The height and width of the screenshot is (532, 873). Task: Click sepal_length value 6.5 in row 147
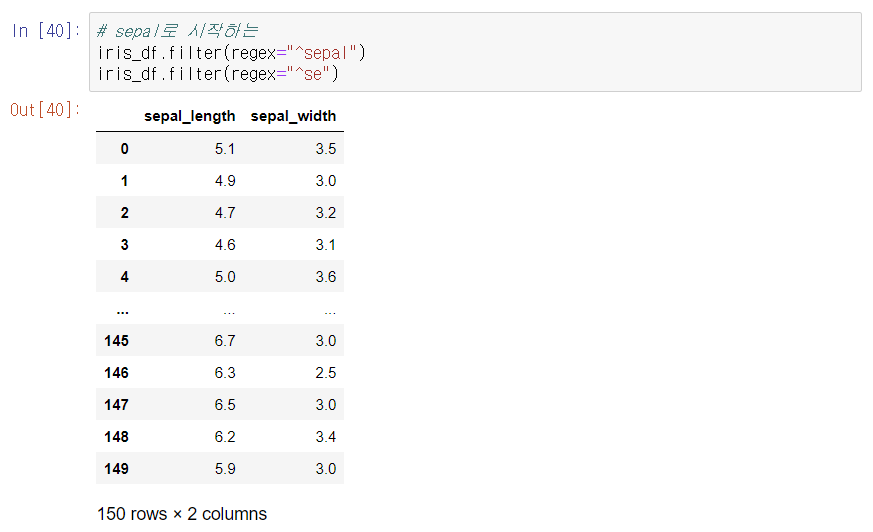click(x=225, y=405)
